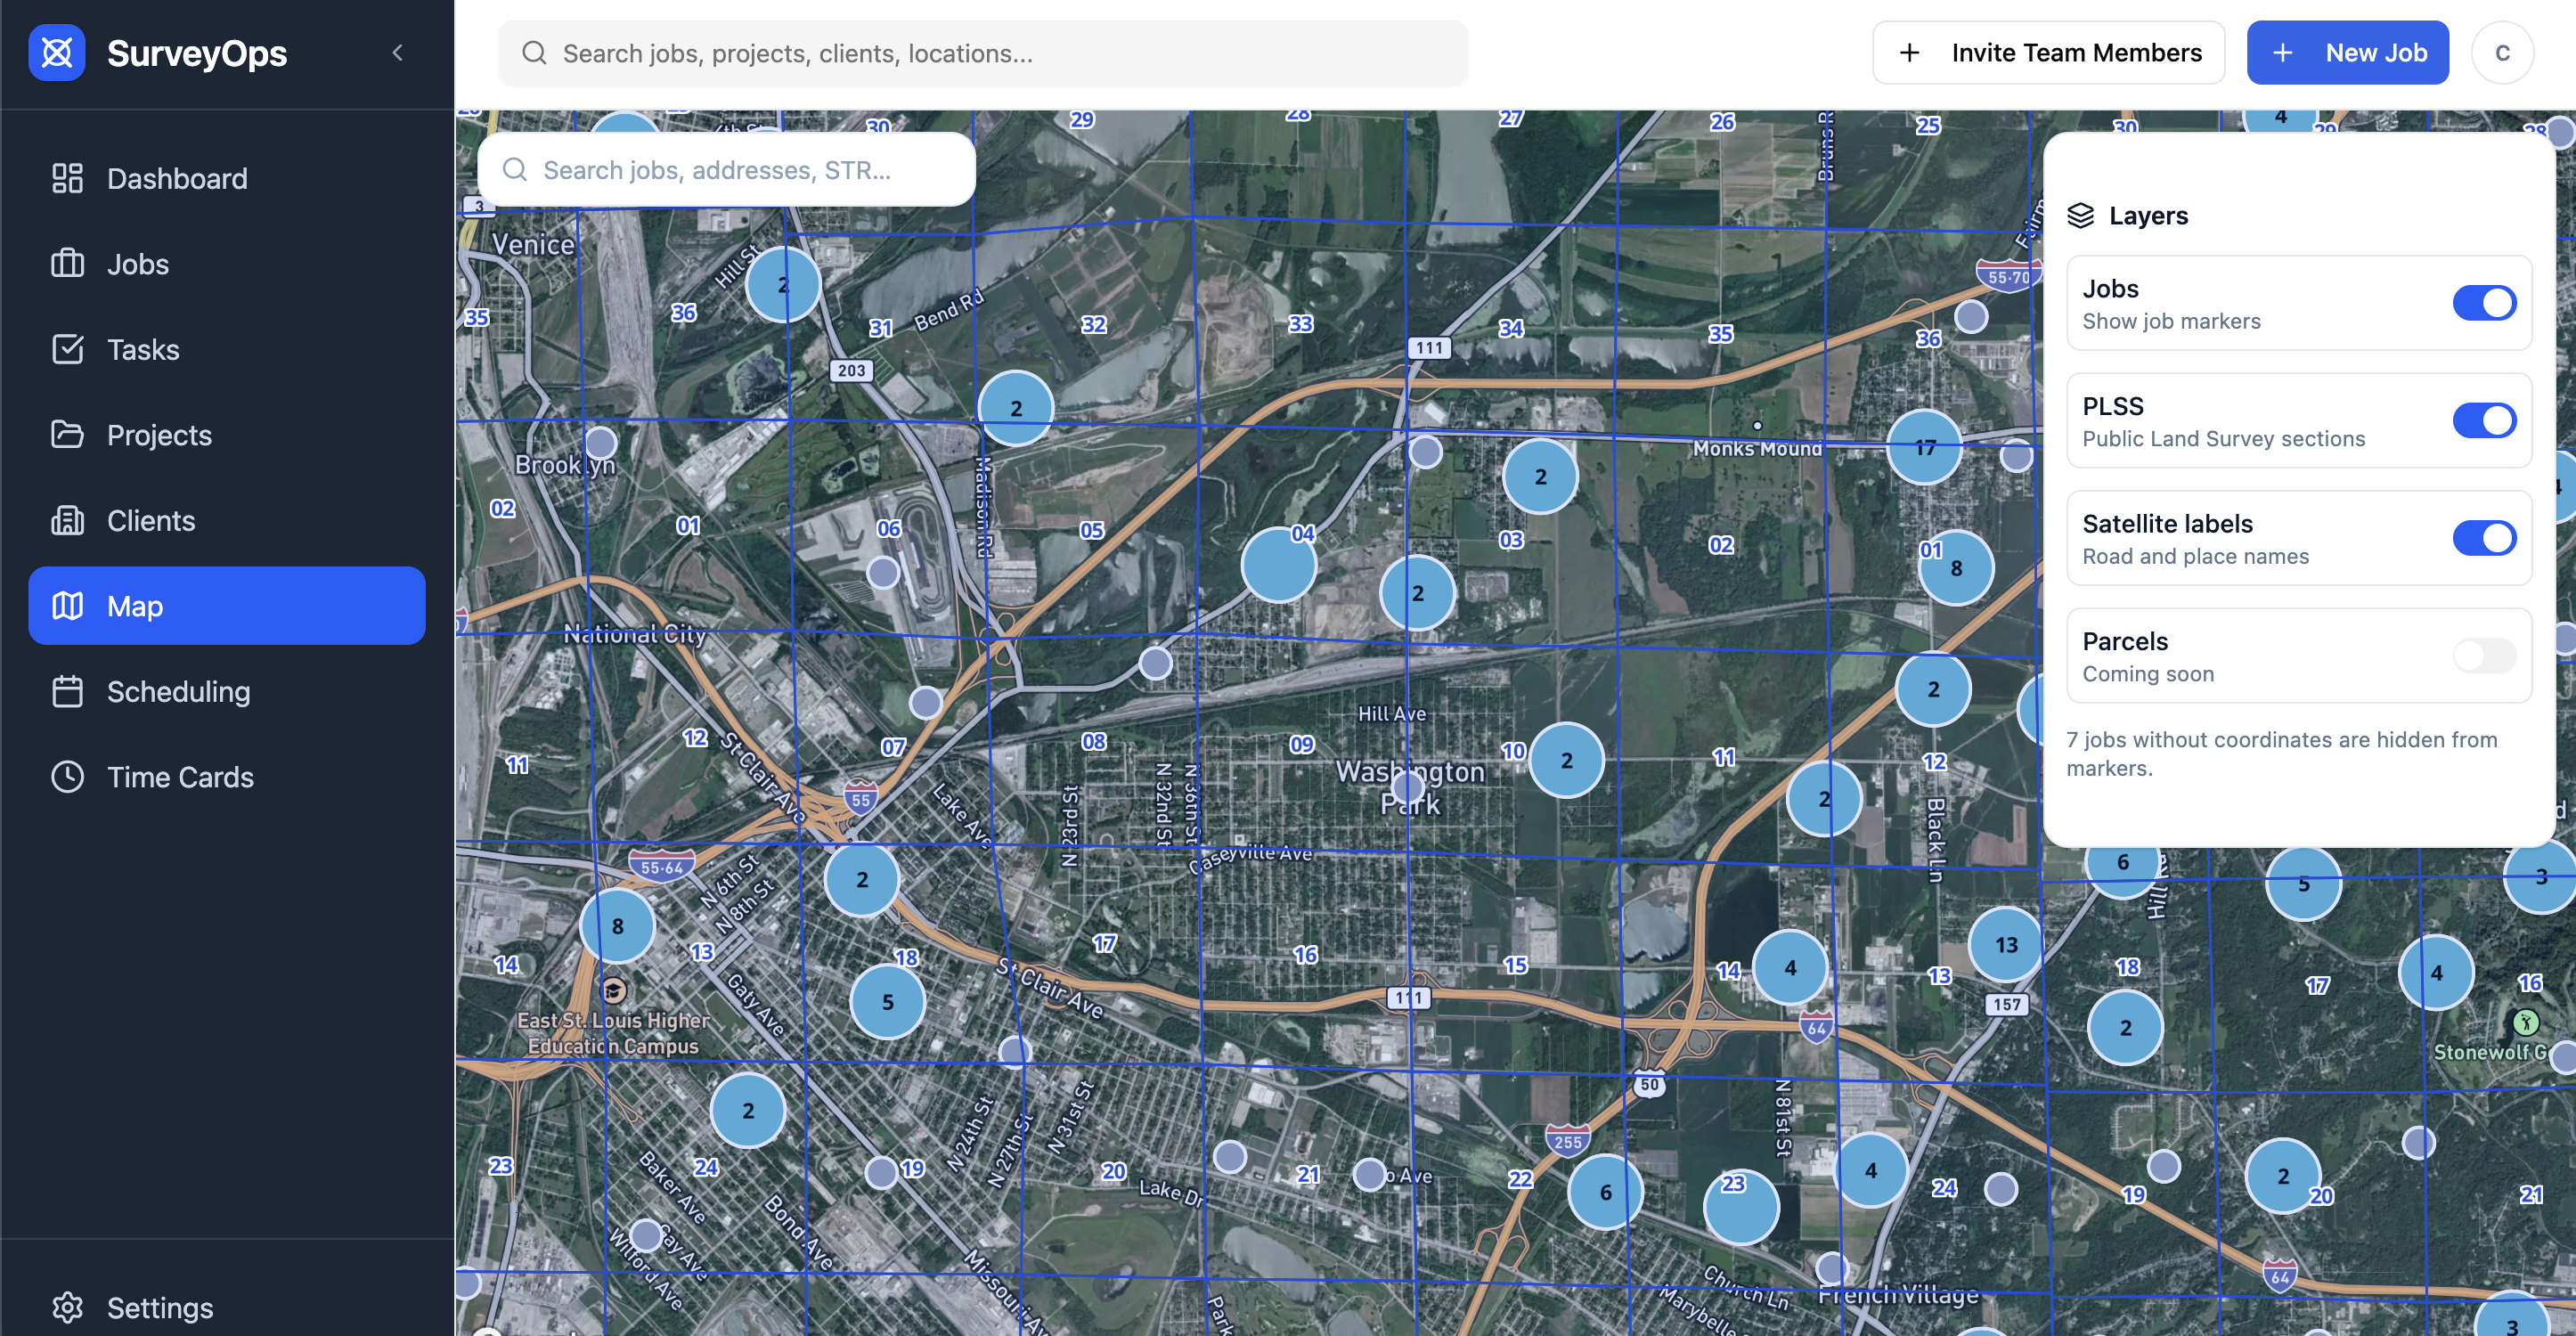Image resolution: width=2576 pixels, height=1336 pixels.
Task: Select the Jobs briefcase icon in sidebar
Action: coord(67,263)
